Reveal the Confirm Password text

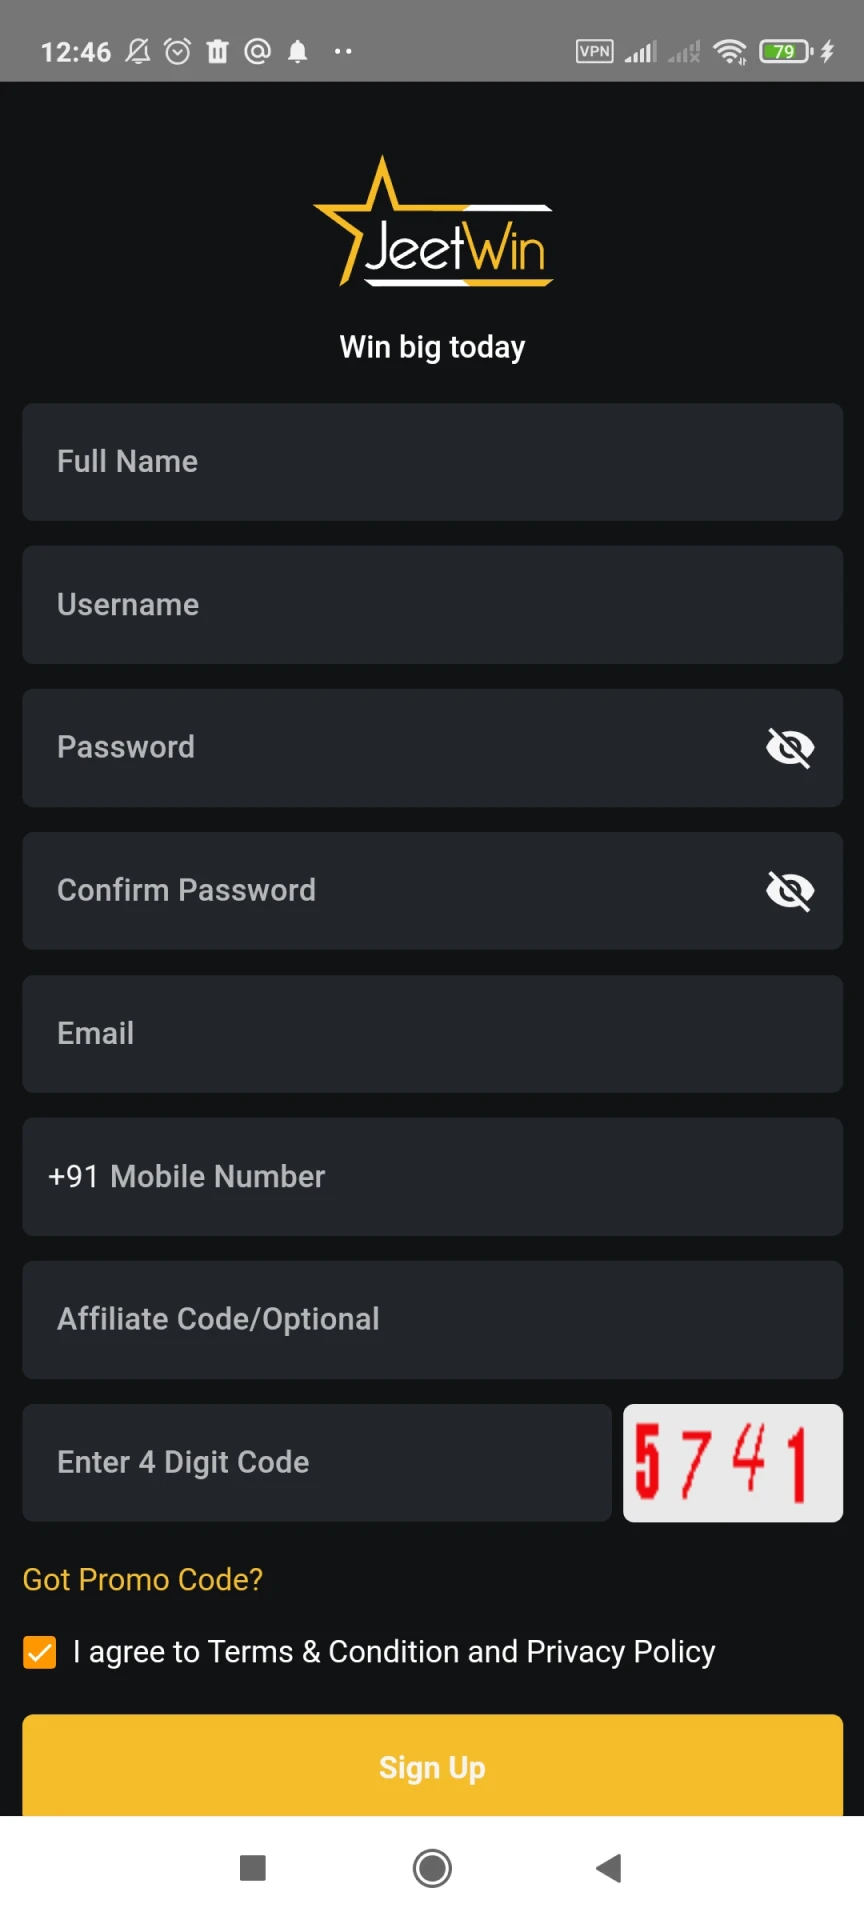790,890
